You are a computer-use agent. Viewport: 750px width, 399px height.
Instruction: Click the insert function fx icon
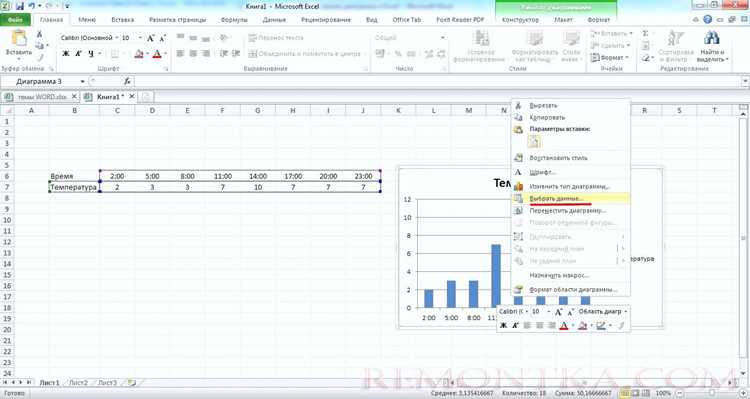point(127,81)
